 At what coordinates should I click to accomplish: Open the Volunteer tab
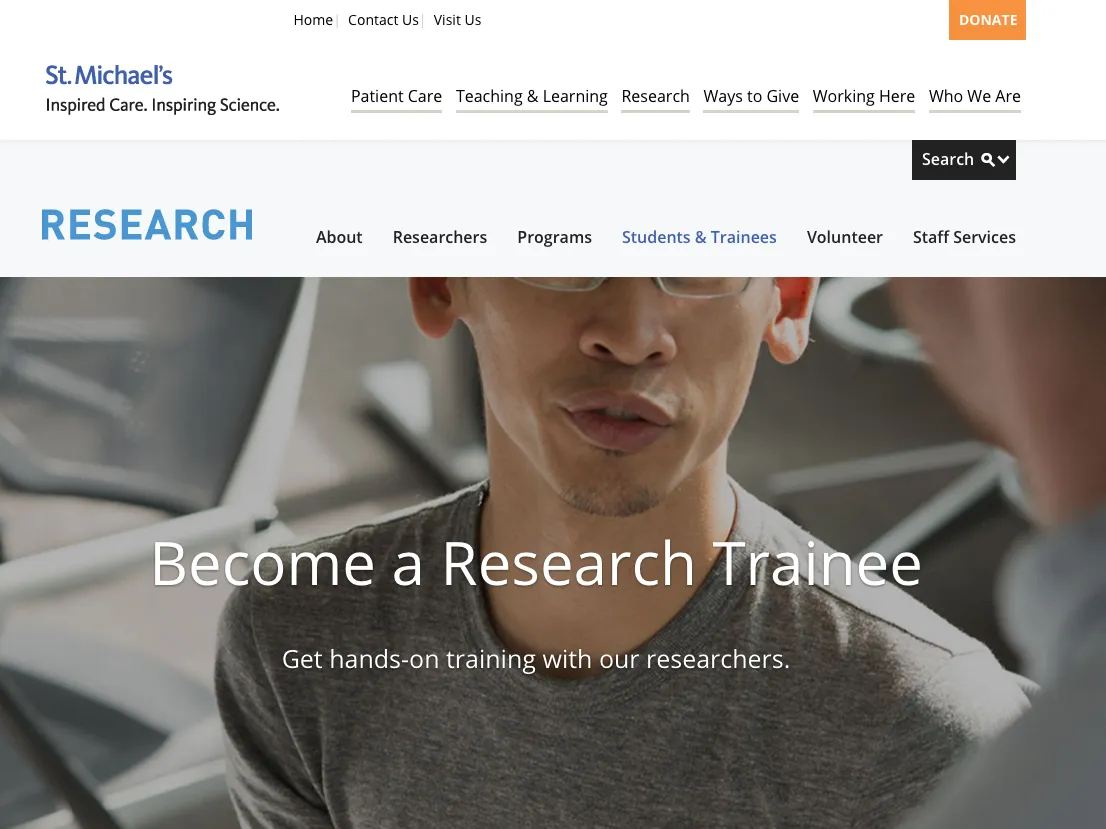point(844,238)
